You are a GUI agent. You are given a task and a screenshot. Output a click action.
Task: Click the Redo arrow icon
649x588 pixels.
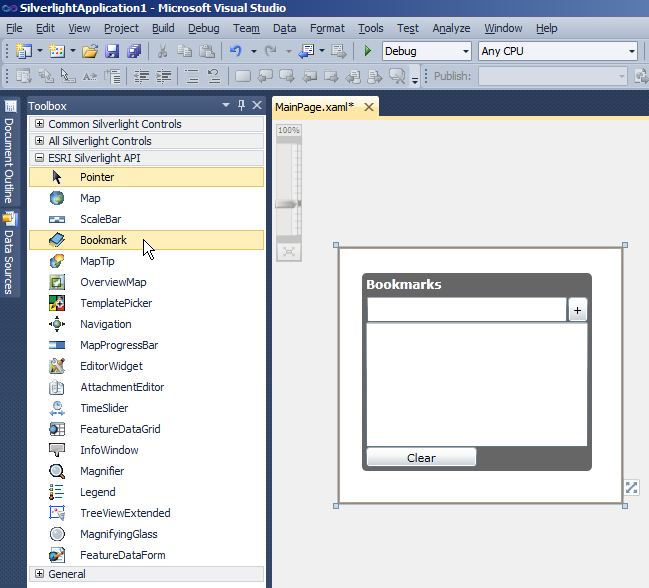[x=271, y=51]
